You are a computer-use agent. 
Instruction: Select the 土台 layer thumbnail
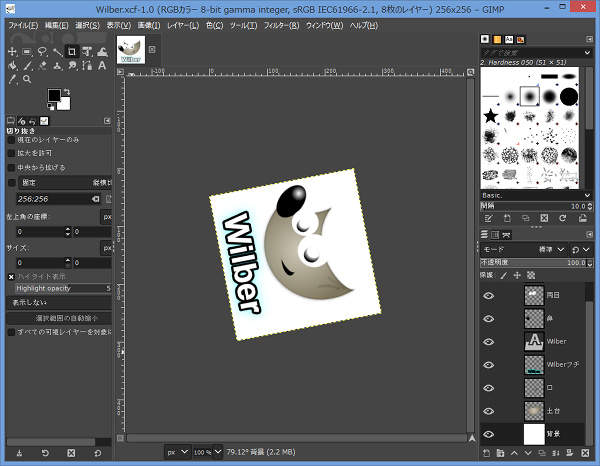532,410
